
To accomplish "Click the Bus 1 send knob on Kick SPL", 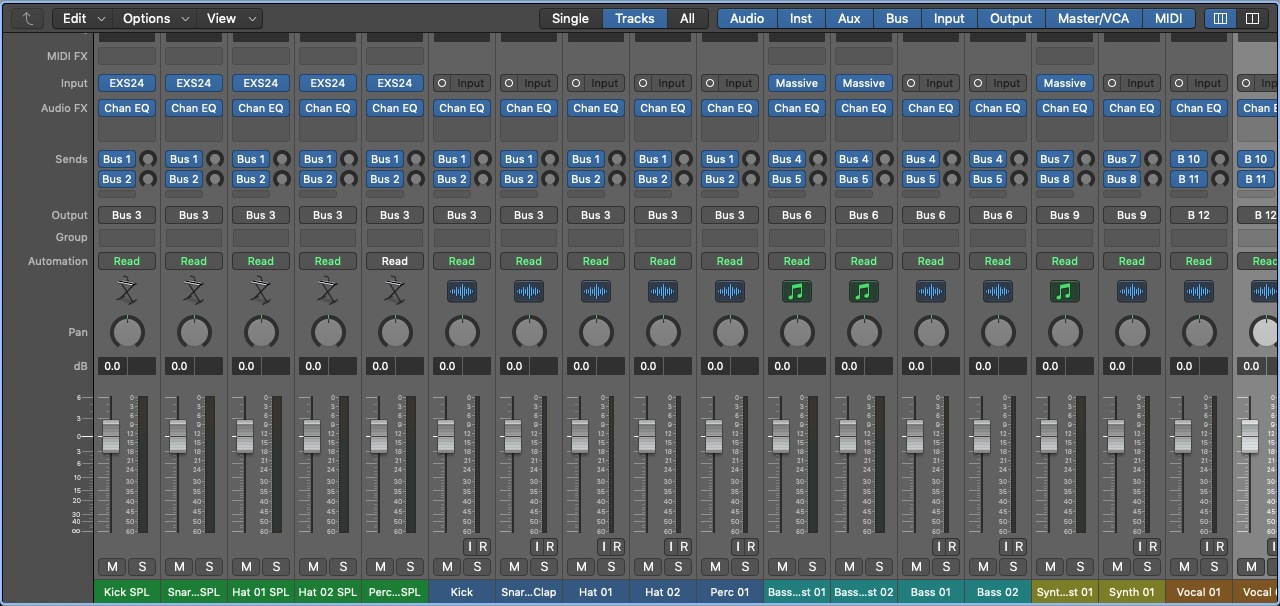I will [147, 159].
